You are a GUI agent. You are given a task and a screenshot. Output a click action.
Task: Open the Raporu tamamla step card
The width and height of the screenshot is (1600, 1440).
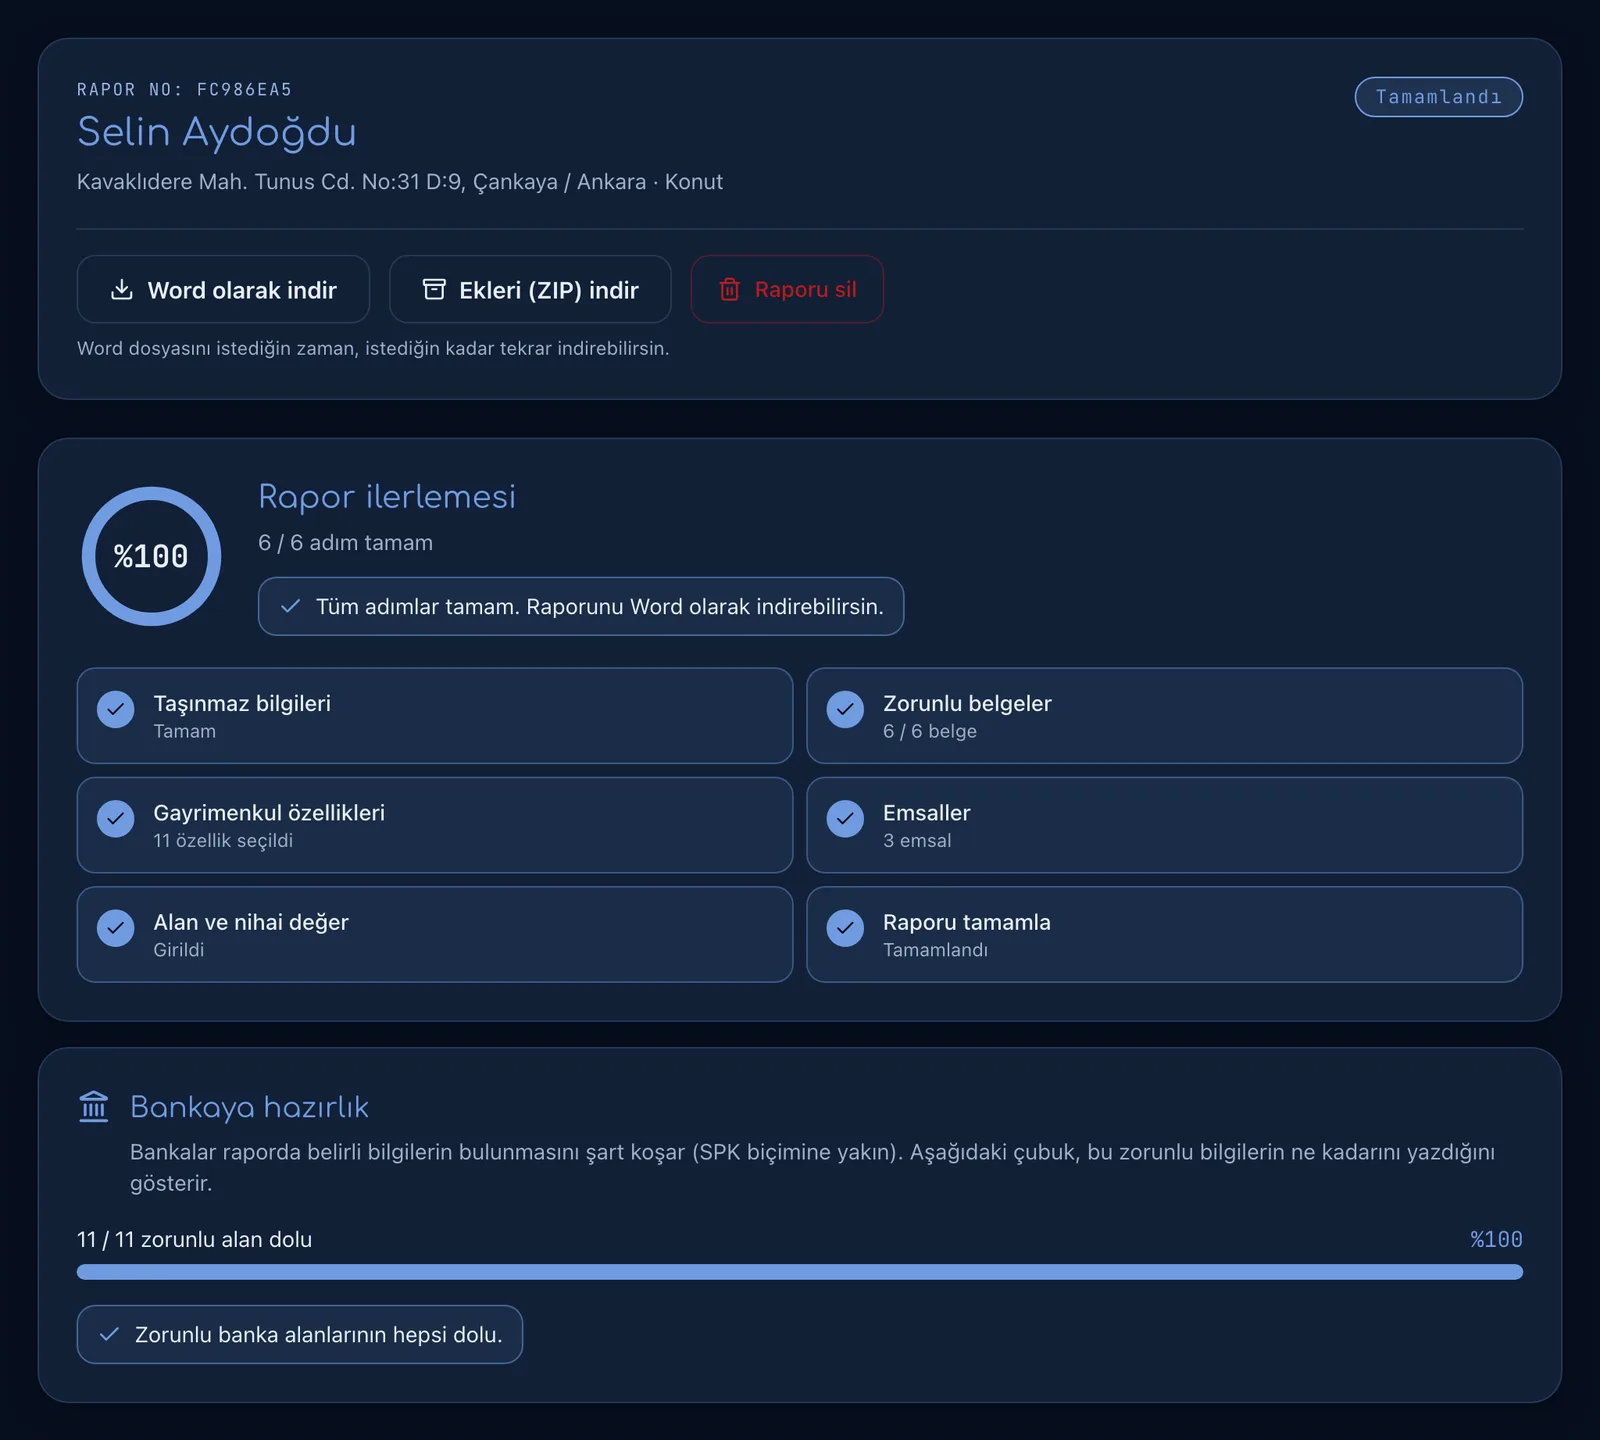(1165, 934)
